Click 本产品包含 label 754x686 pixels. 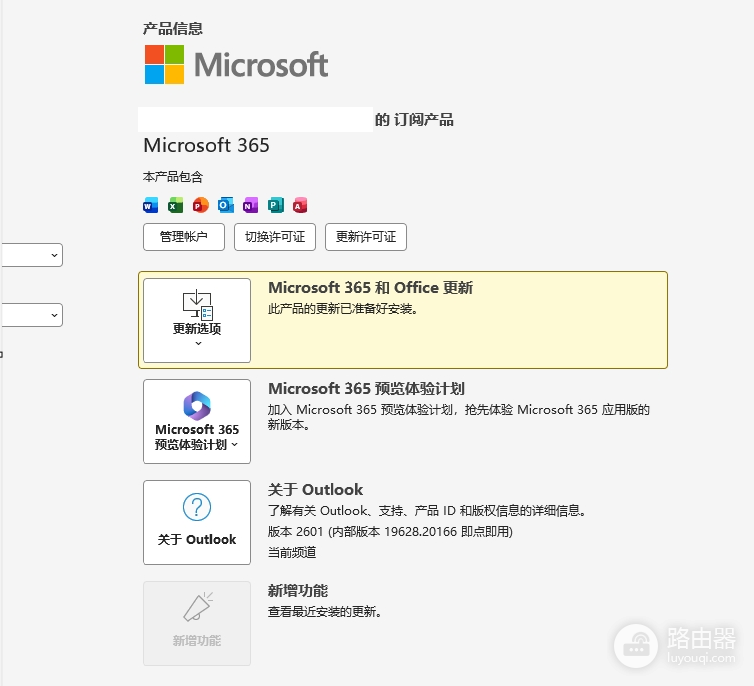(173, 177)
